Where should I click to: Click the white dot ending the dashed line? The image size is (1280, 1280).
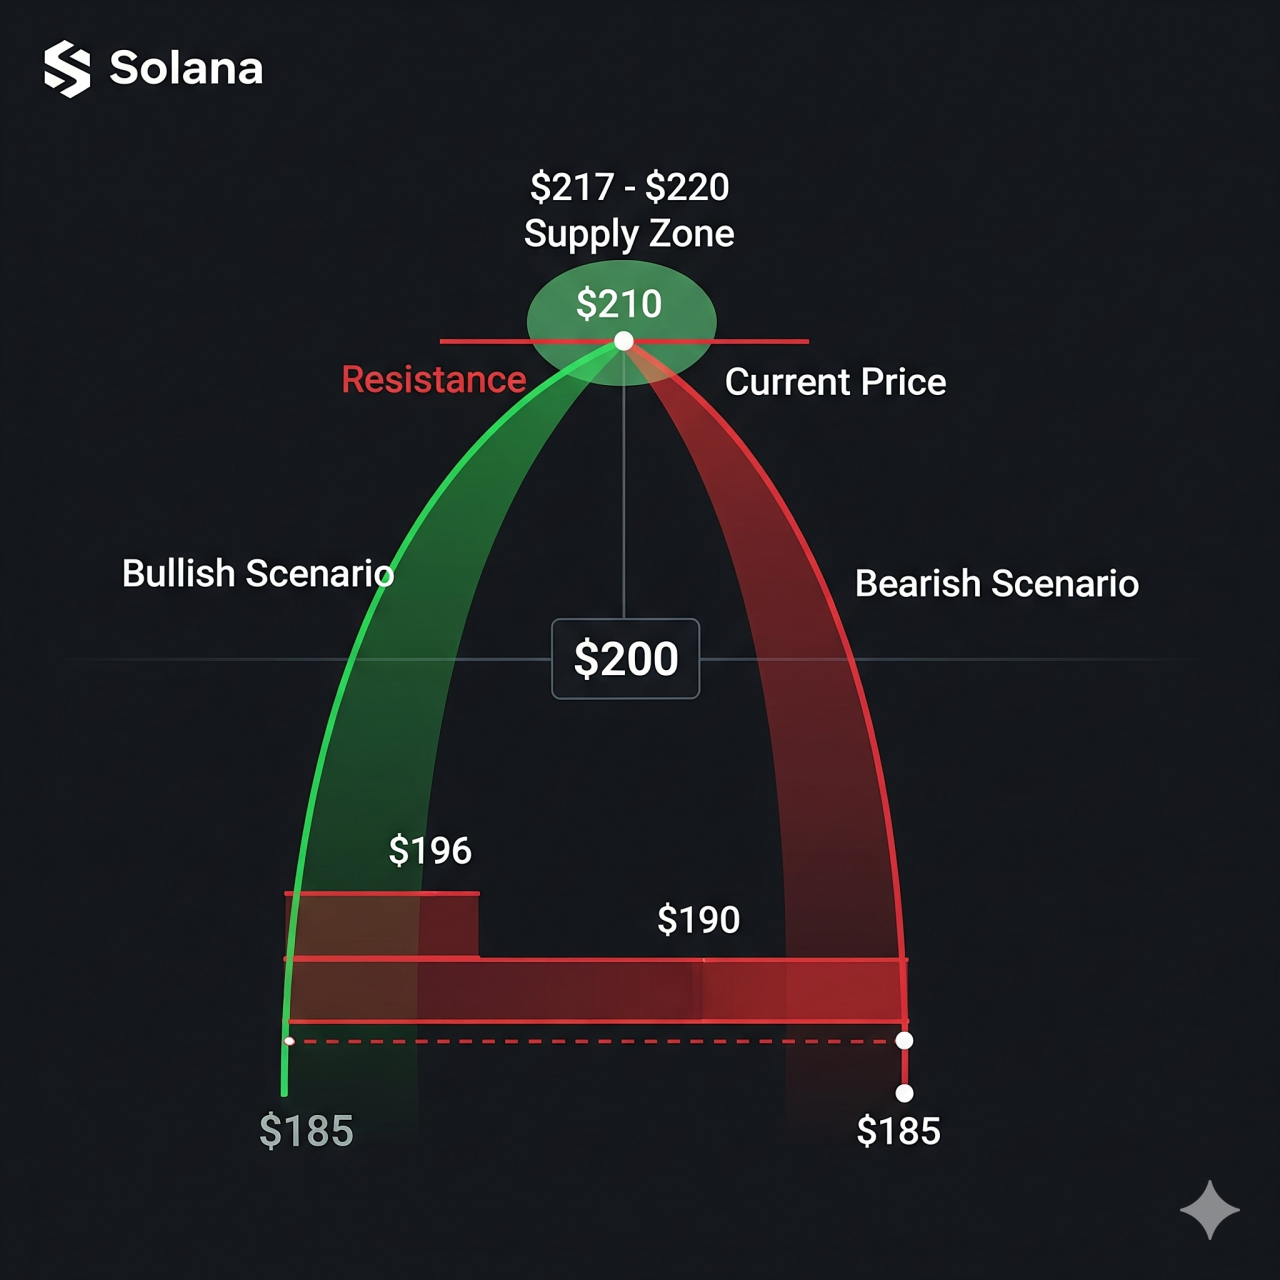click(x=904, y=1041)
